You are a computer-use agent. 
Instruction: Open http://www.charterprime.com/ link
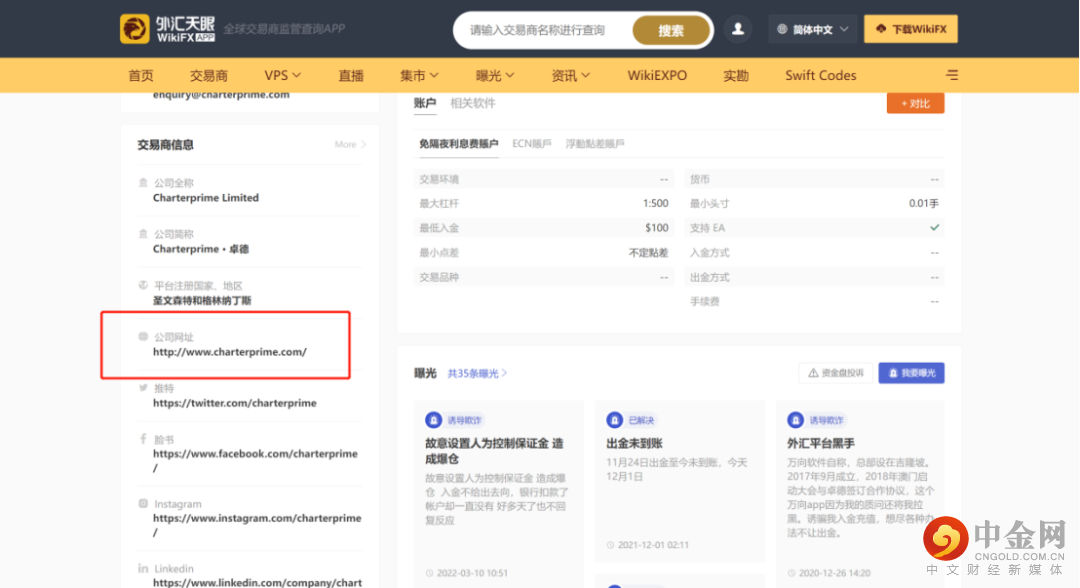click(x=230, y=352)
